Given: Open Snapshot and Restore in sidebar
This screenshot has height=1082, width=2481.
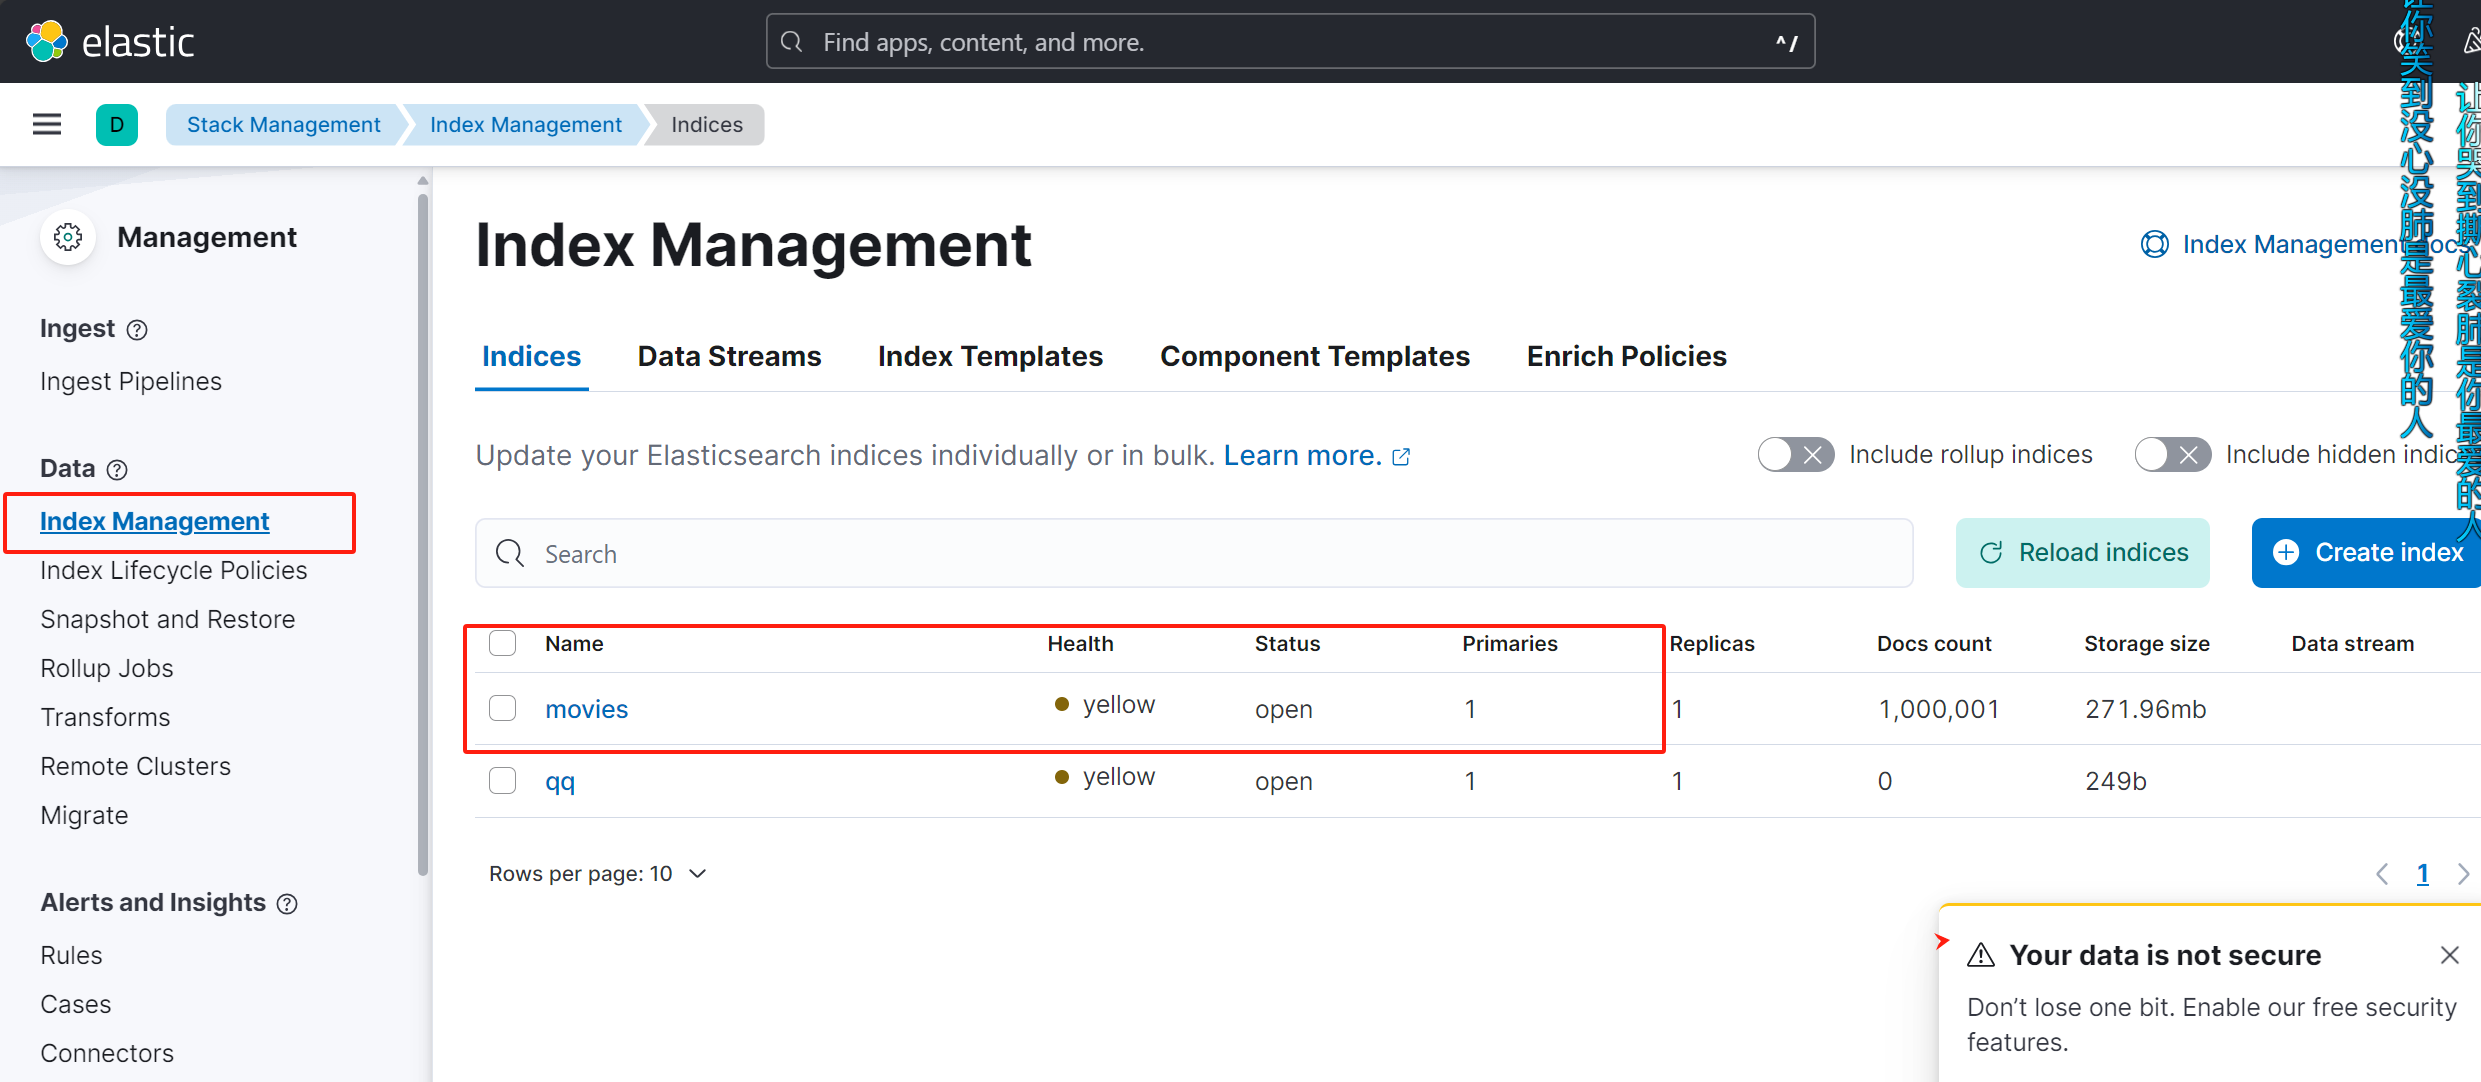Looking at the screenshot, I should point(168,620).
